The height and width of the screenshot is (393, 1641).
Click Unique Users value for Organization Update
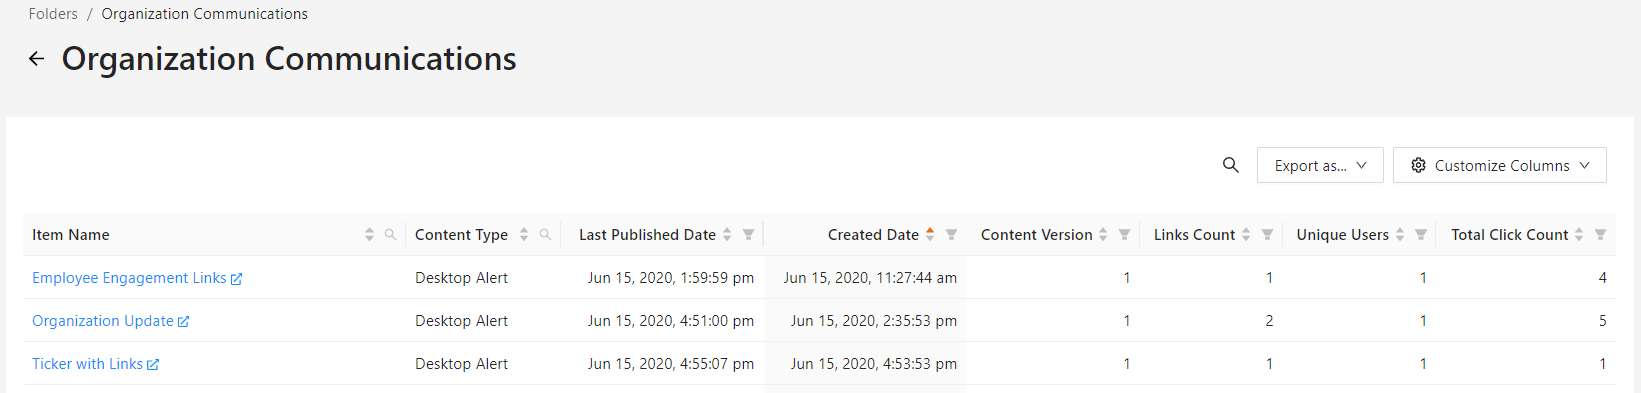point(1423,321)
